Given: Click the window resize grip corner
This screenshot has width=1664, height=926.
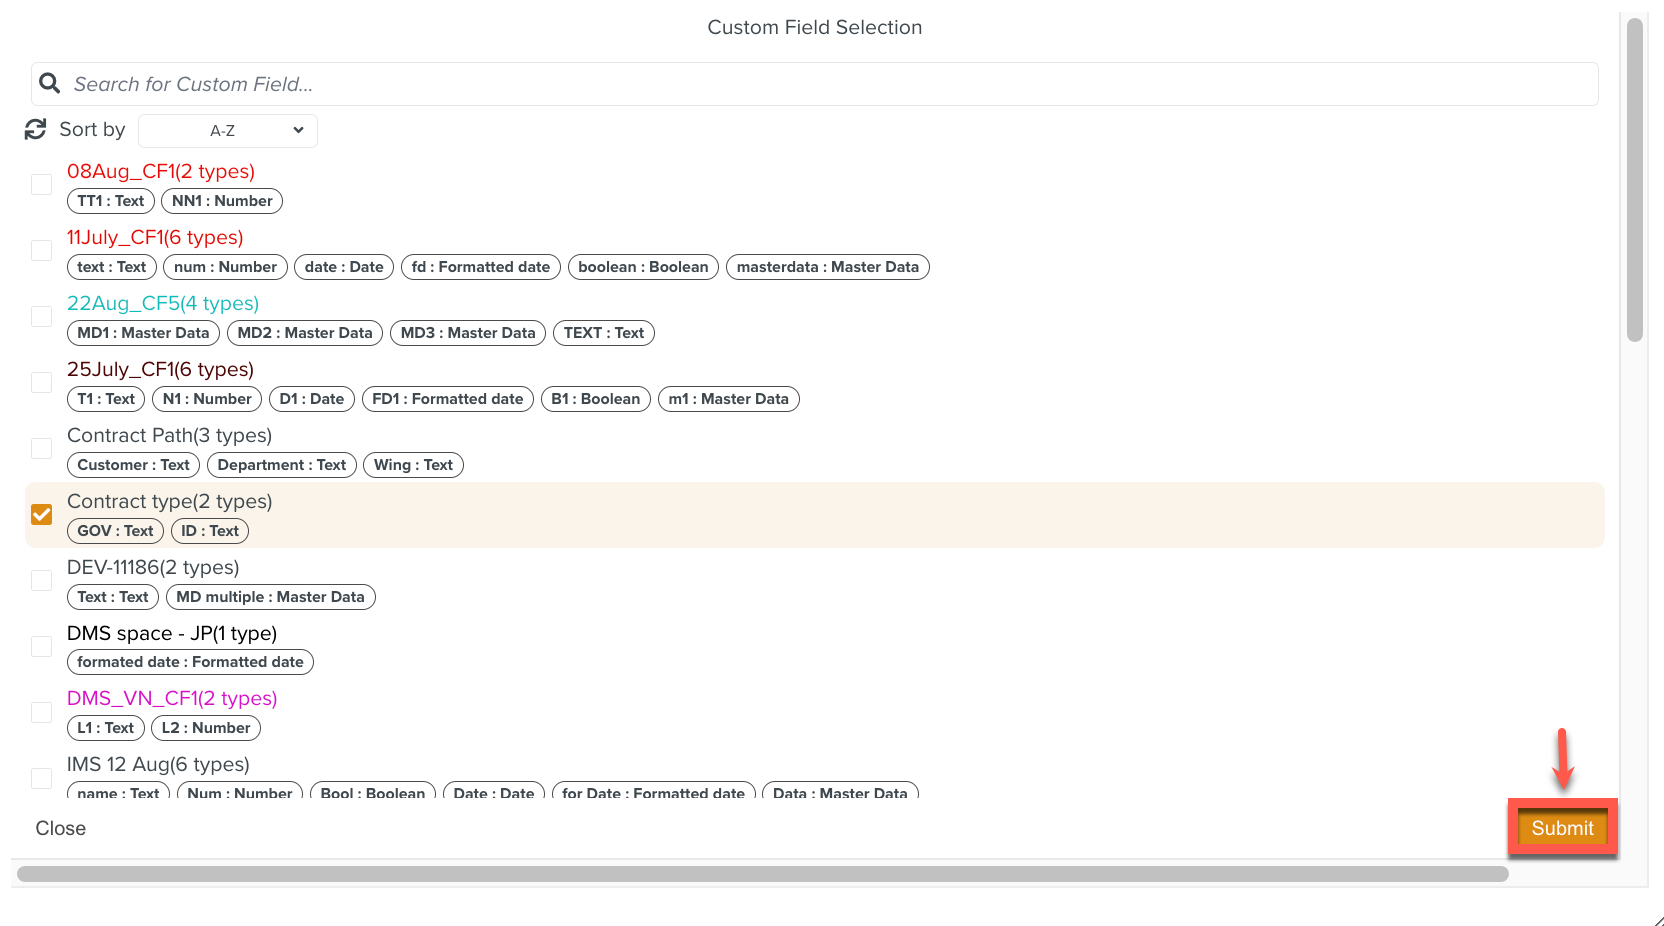Looking at the screenshot, I should 1657,919.
